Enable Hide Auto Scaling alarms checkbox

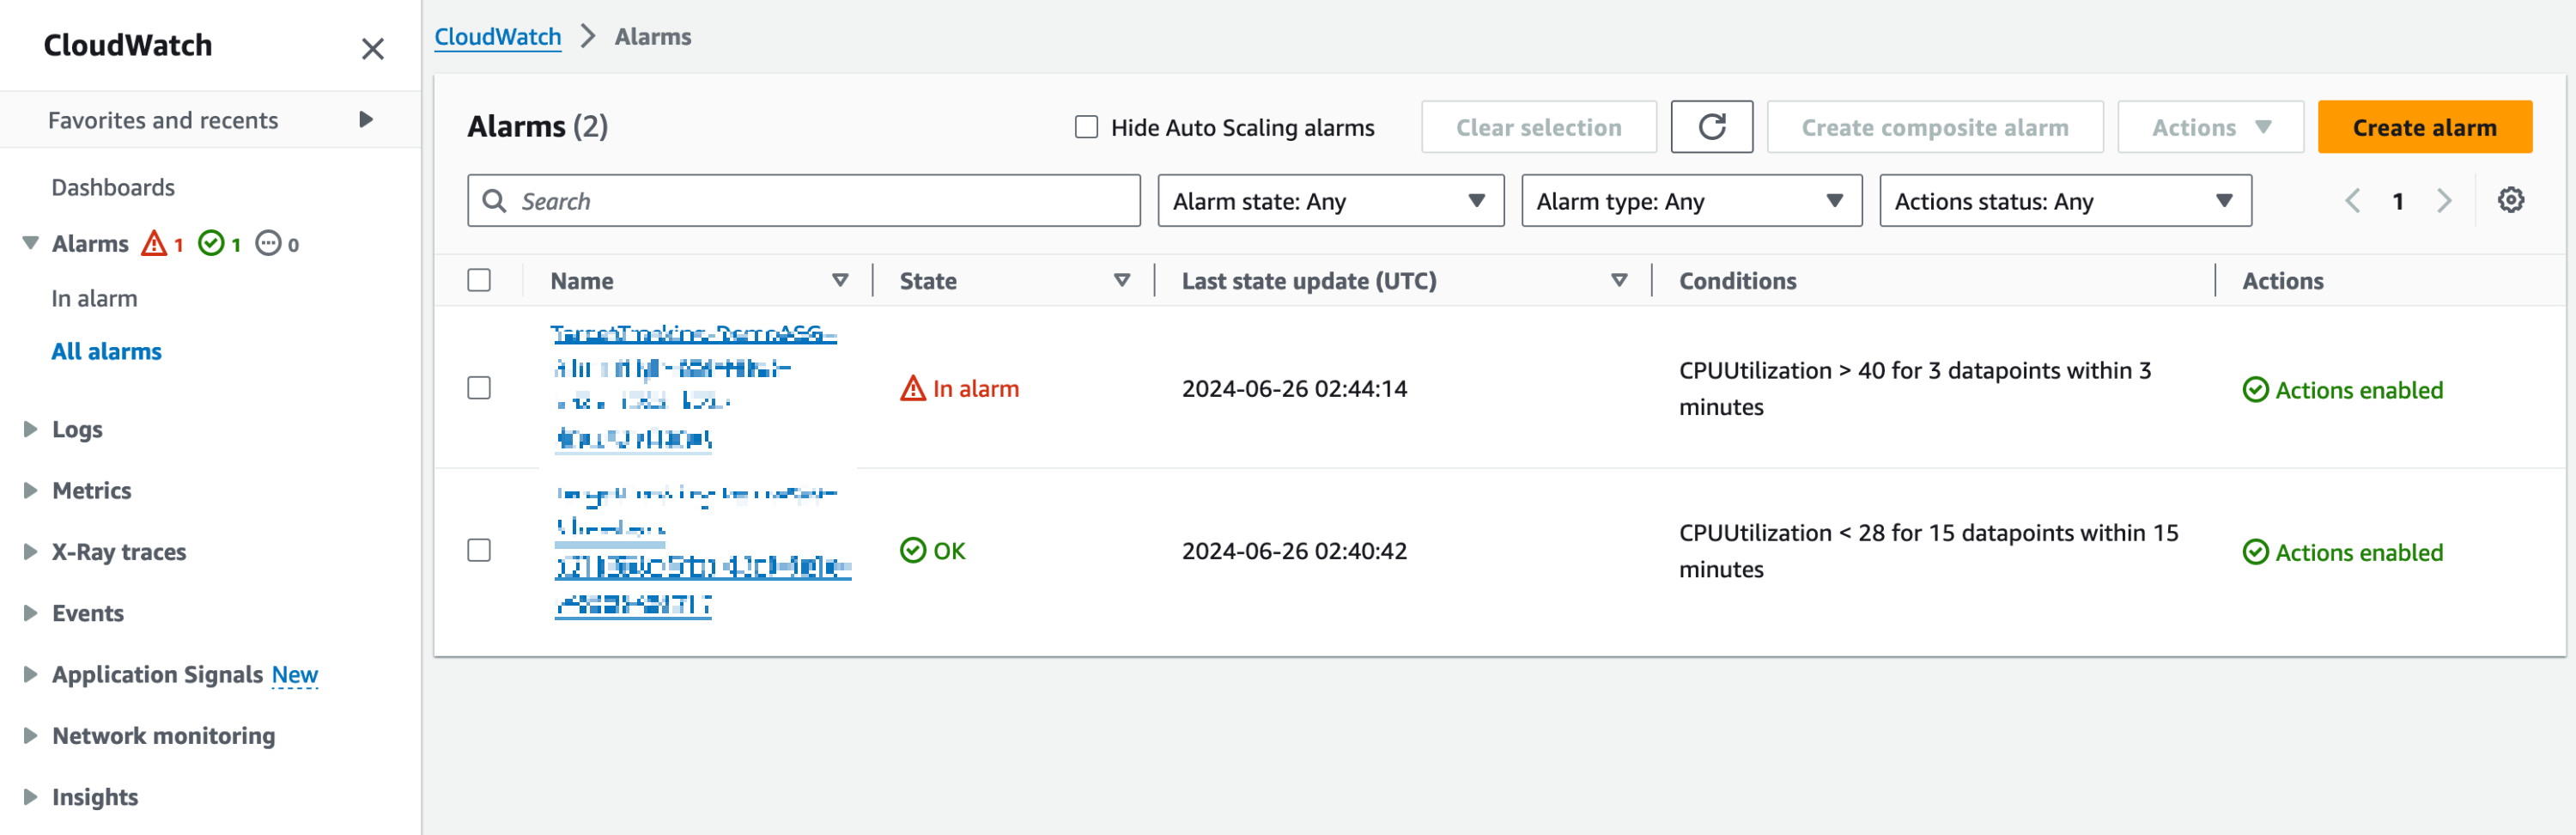(1086, 127)
